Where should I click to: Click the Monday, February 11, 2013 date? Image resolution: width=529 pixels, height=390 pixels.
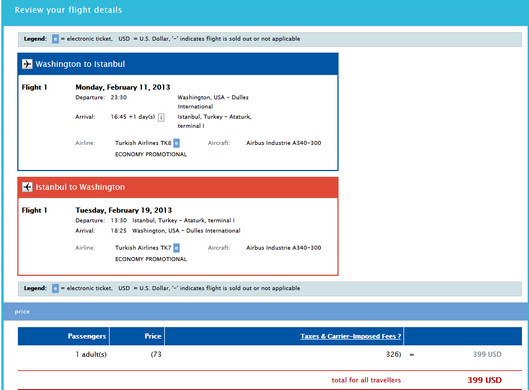[123, 87]
